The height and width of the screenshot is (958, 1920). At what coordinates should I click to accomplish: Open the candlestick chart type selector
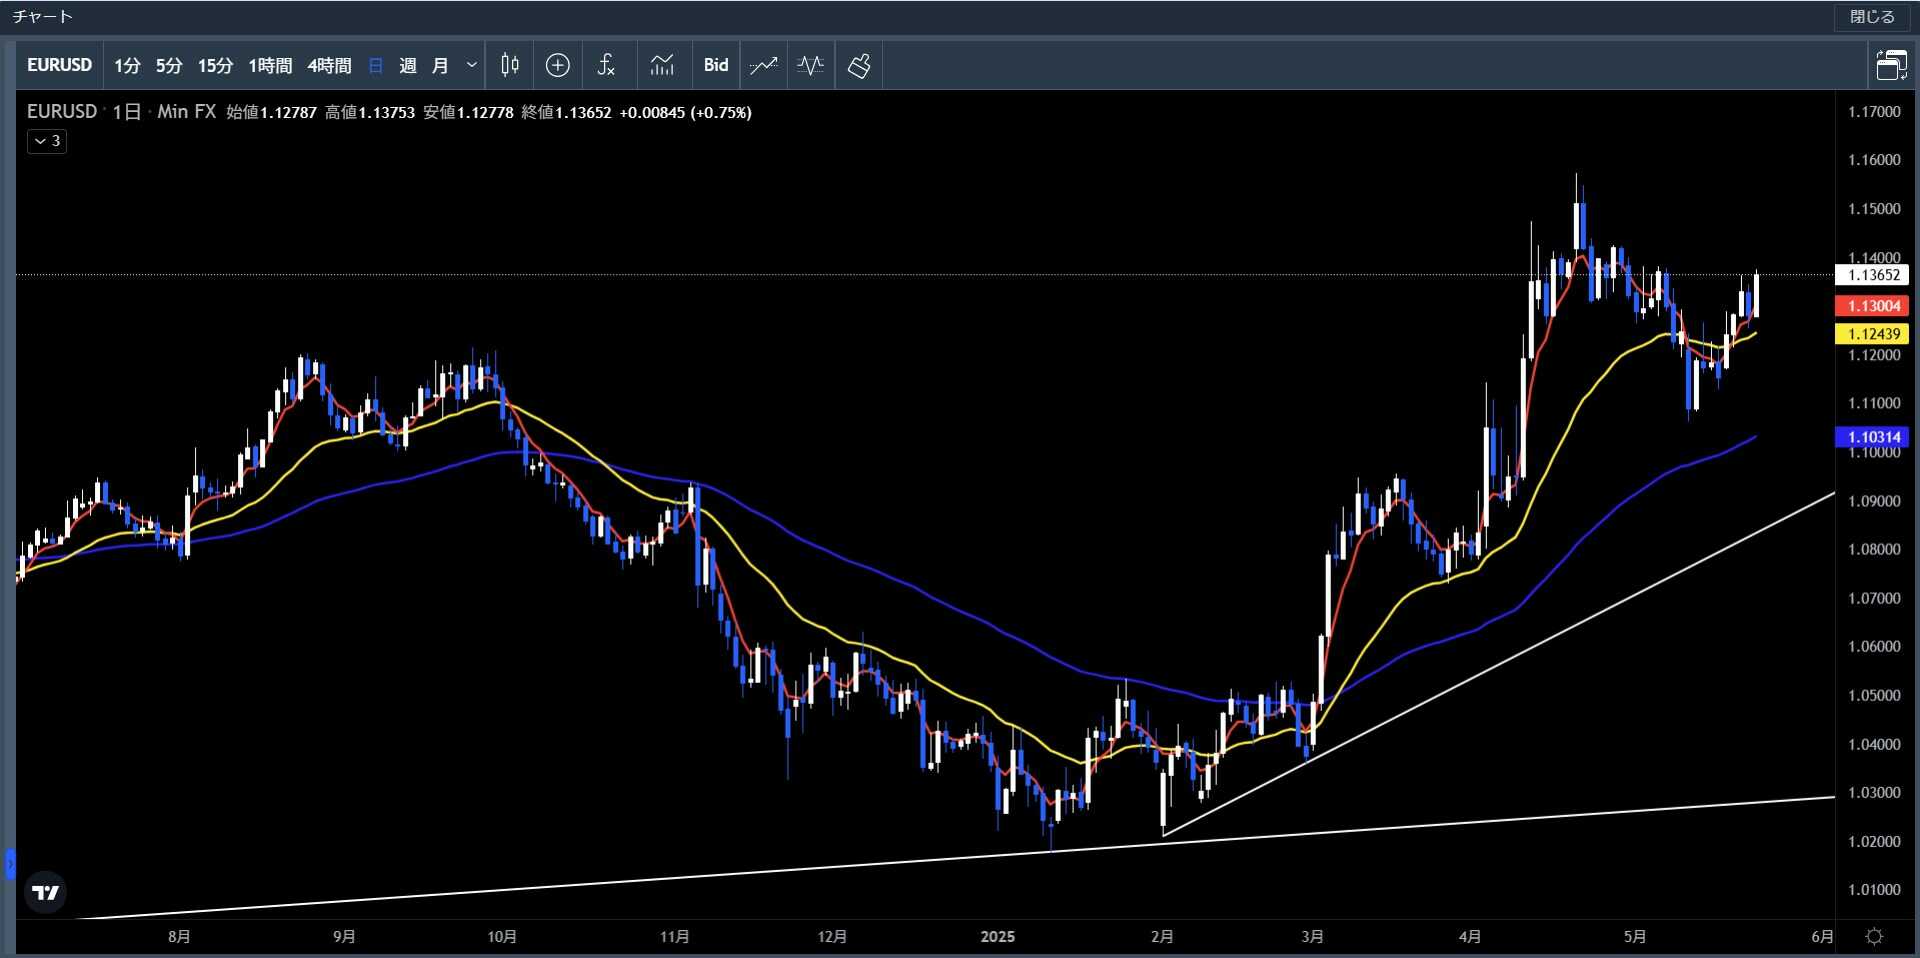509,65
